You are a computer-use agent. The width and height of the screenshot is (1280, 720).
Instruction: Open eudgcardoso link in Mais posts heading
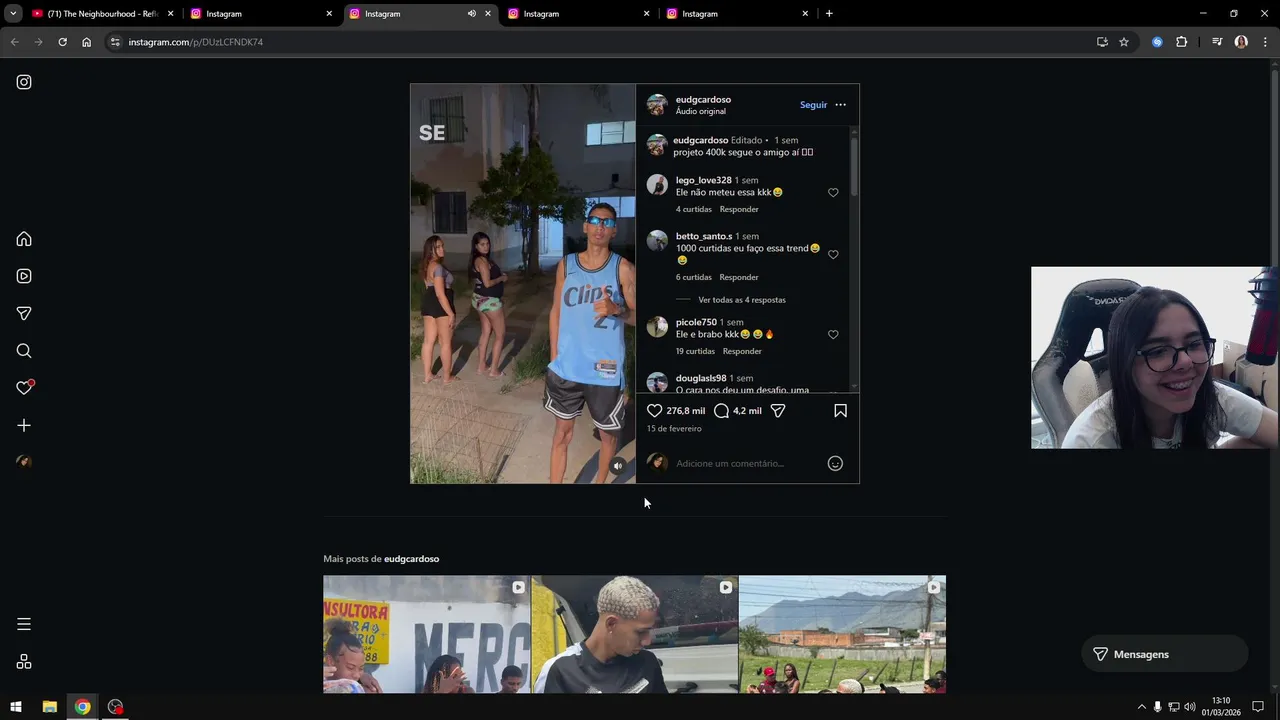tap(411, 559)
